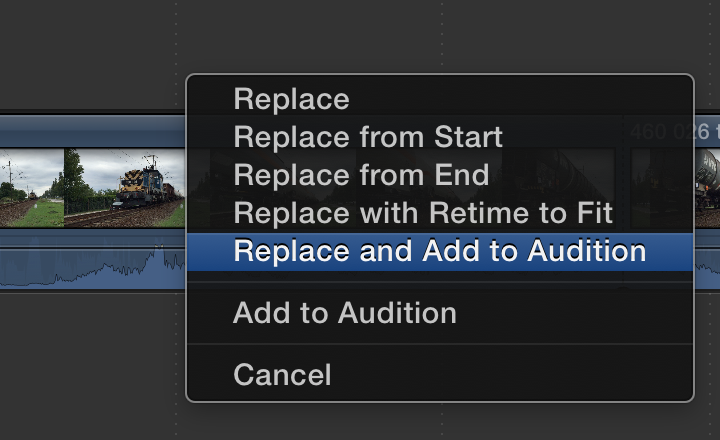This screenshot has width=720, height=440.
Task: Click the 460 026 clip name label
Action: click(x=675, y=132)
